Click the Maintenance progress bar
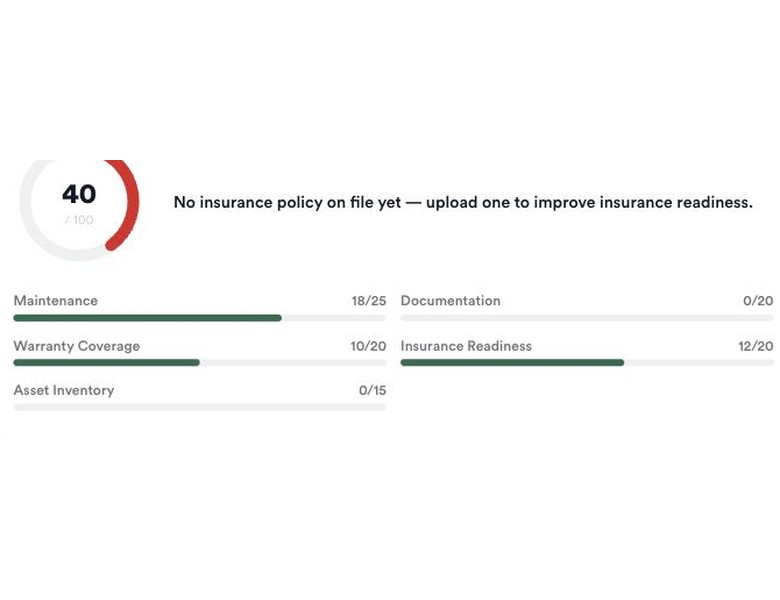This screenshot has height=600, width=780. click(x=200, y=318)
